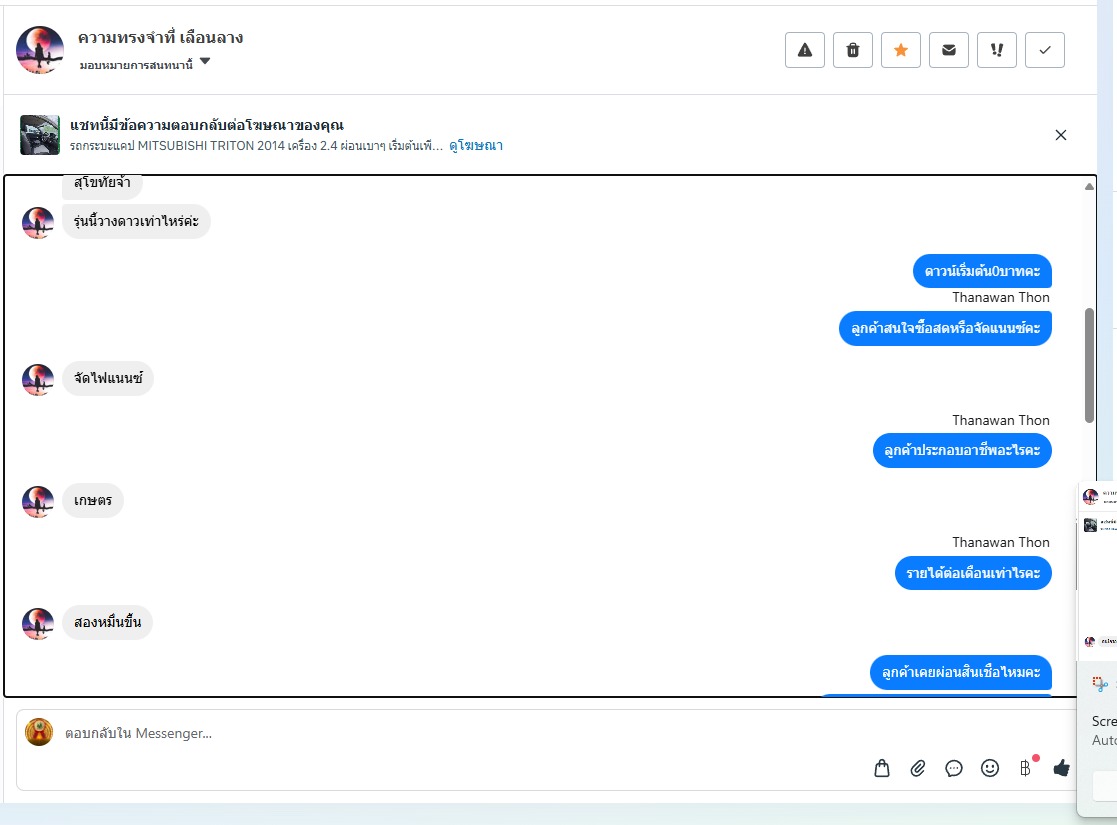Open the emoji picker smiley icon
1117x825 pixels.
[989, 768]
